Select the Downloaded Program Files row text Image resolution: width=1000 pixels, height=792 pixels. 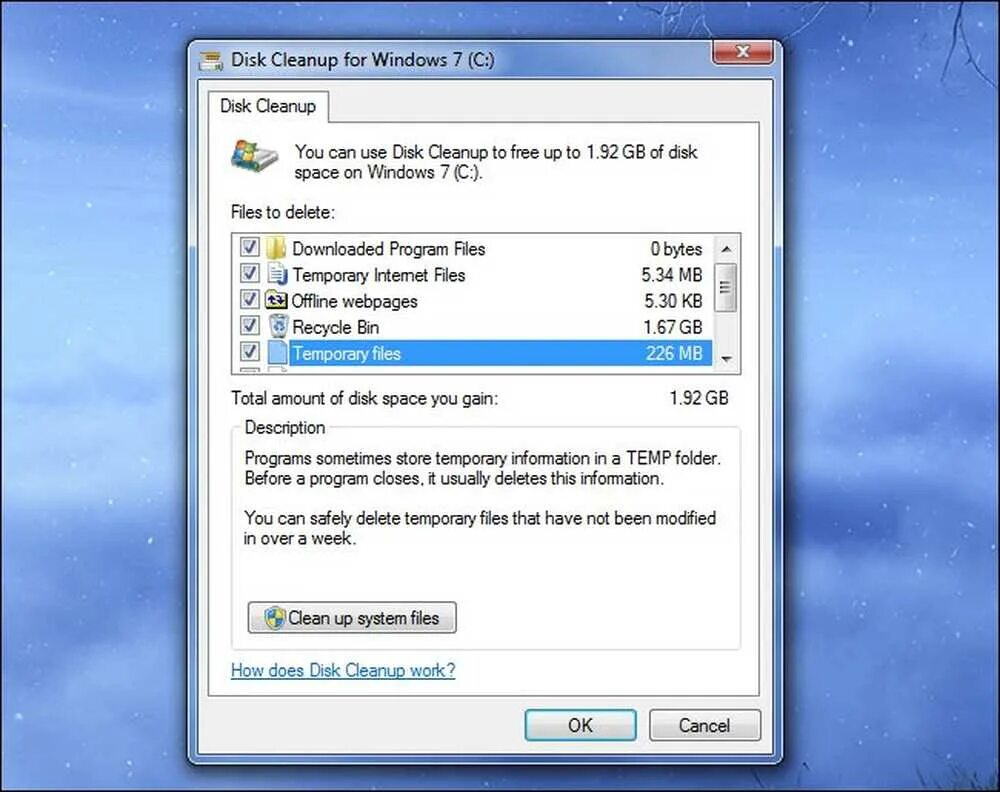388,249
